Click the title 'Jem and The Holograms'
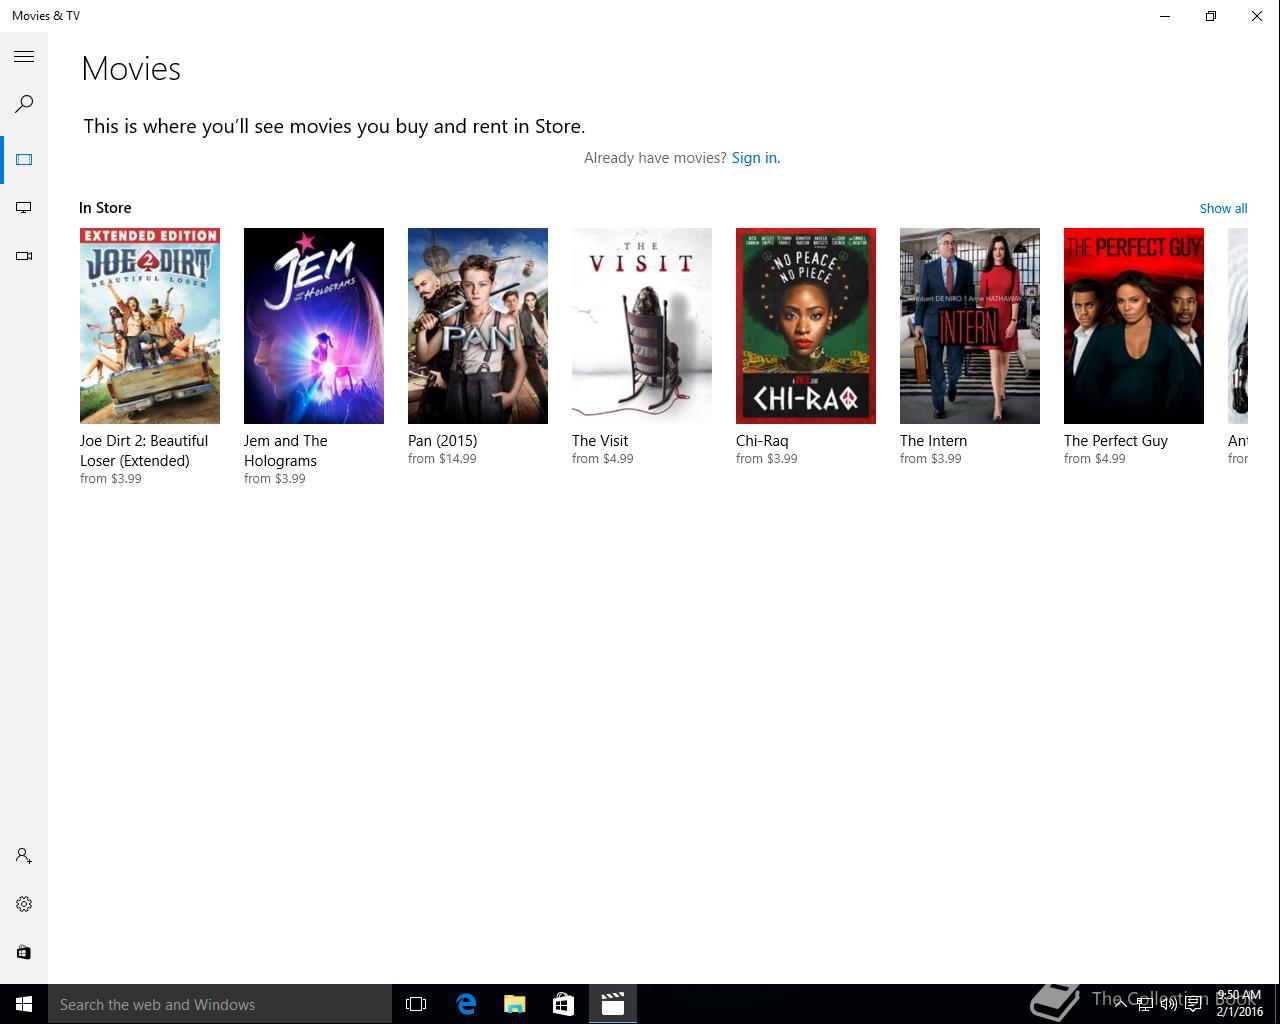The width and height of the screenshot is (1280, 1024). click(x=286, y=451)
